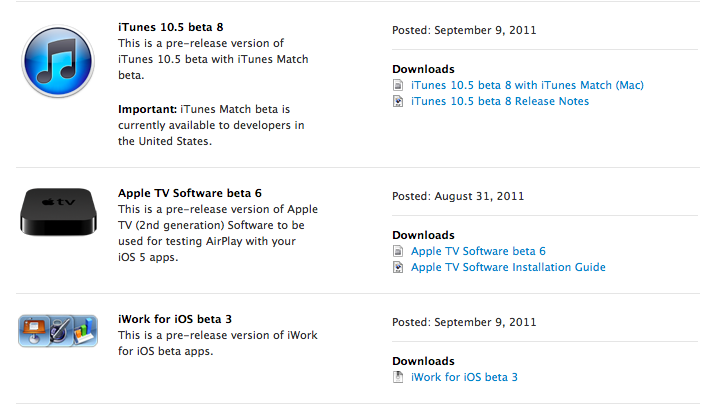Click the document icon beside iTunes Release Notes

pos(399,102)
